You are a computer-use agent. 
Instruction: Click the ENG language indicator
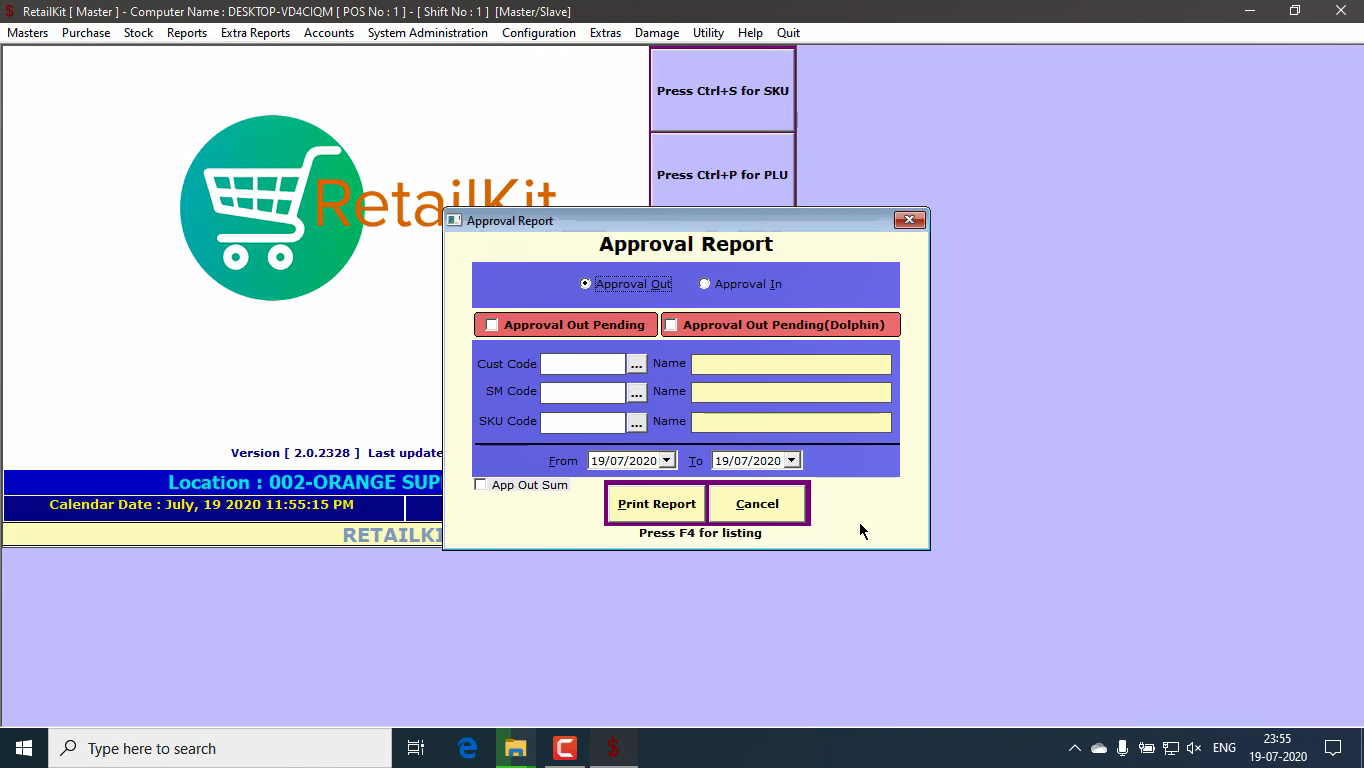(x=1224, y=748)
